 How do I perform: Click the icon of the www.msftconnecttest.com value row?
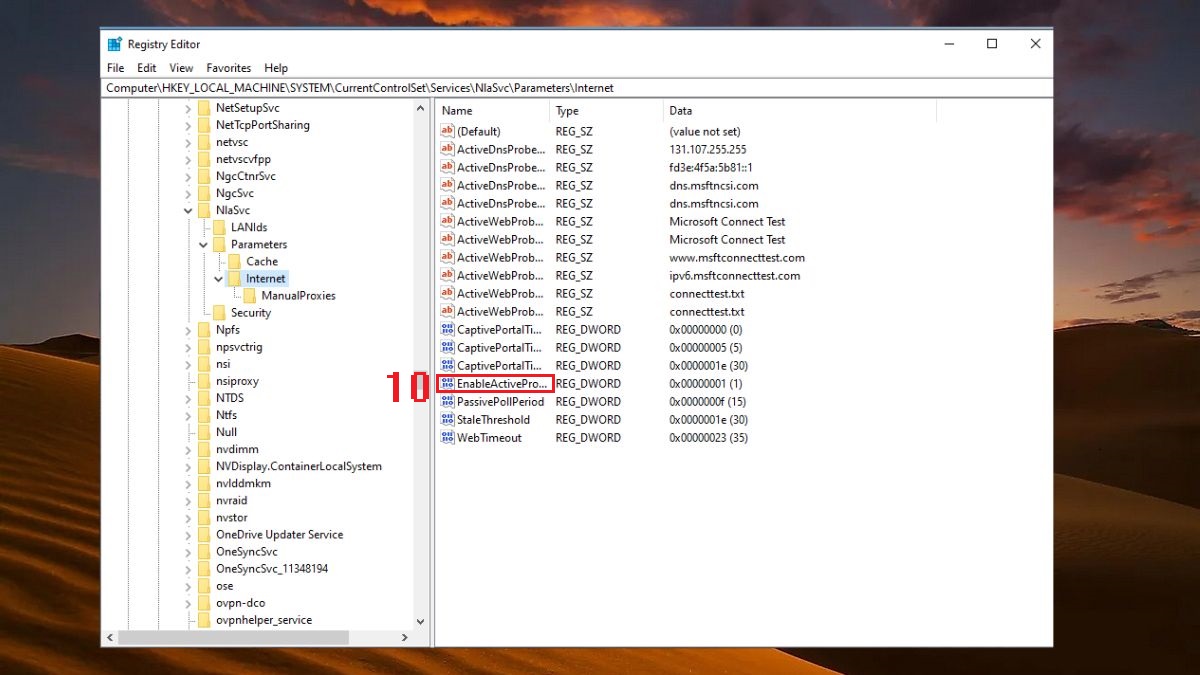(x=447, y=257)
